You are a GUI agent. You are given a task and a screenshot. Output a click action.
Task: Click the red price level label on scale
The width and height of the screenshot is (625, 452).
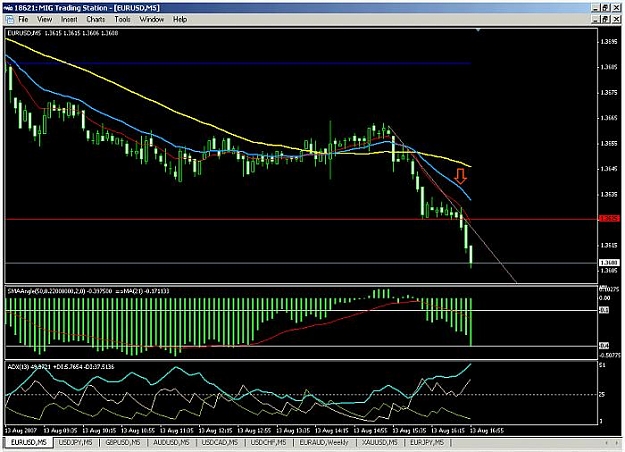click(609, 218)
